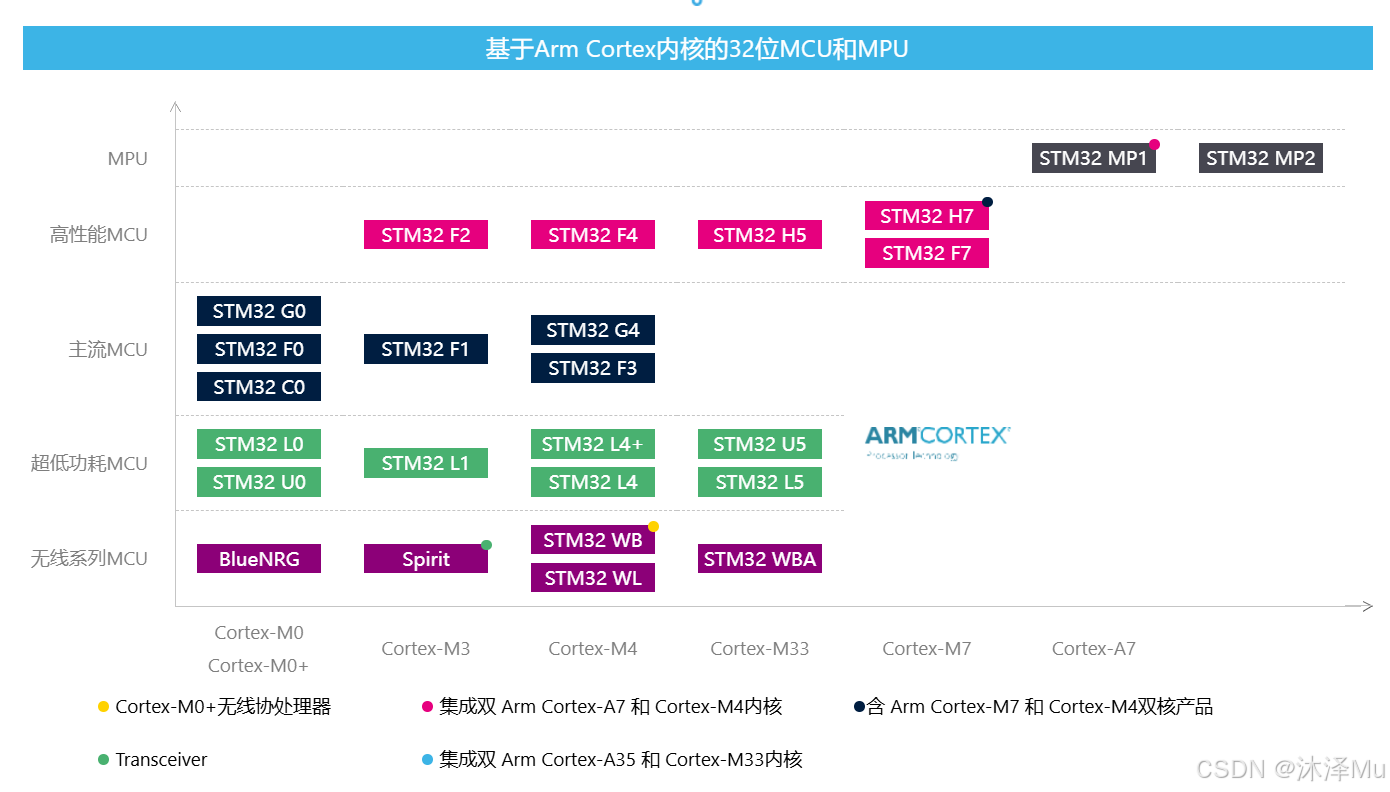Click the 无线系列MCU row label
This screenshot has width=1390, height=792.
click(89, 559)
